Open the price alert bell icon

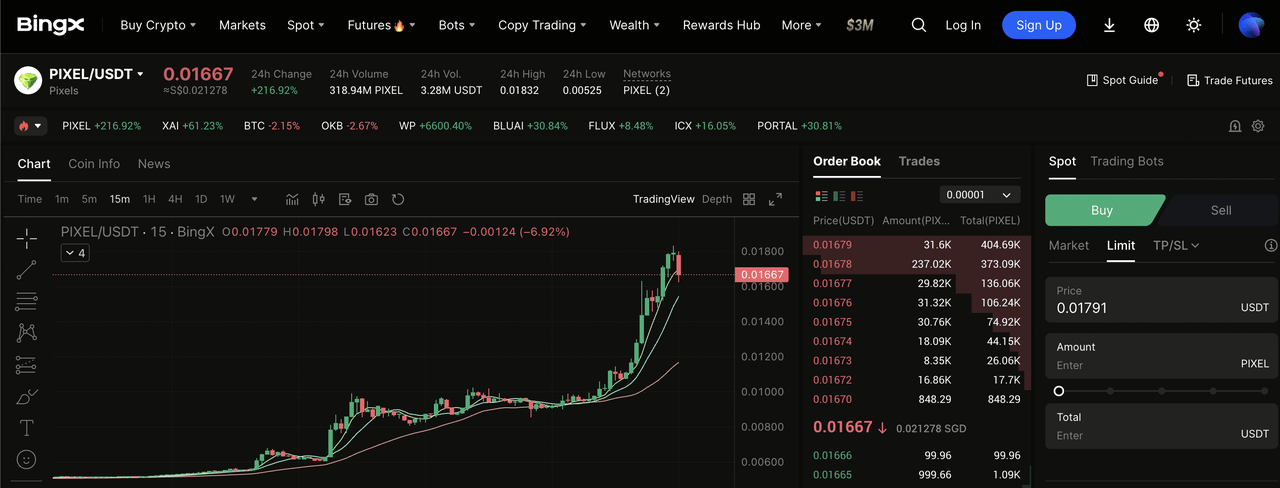(x=1235, y=126)
